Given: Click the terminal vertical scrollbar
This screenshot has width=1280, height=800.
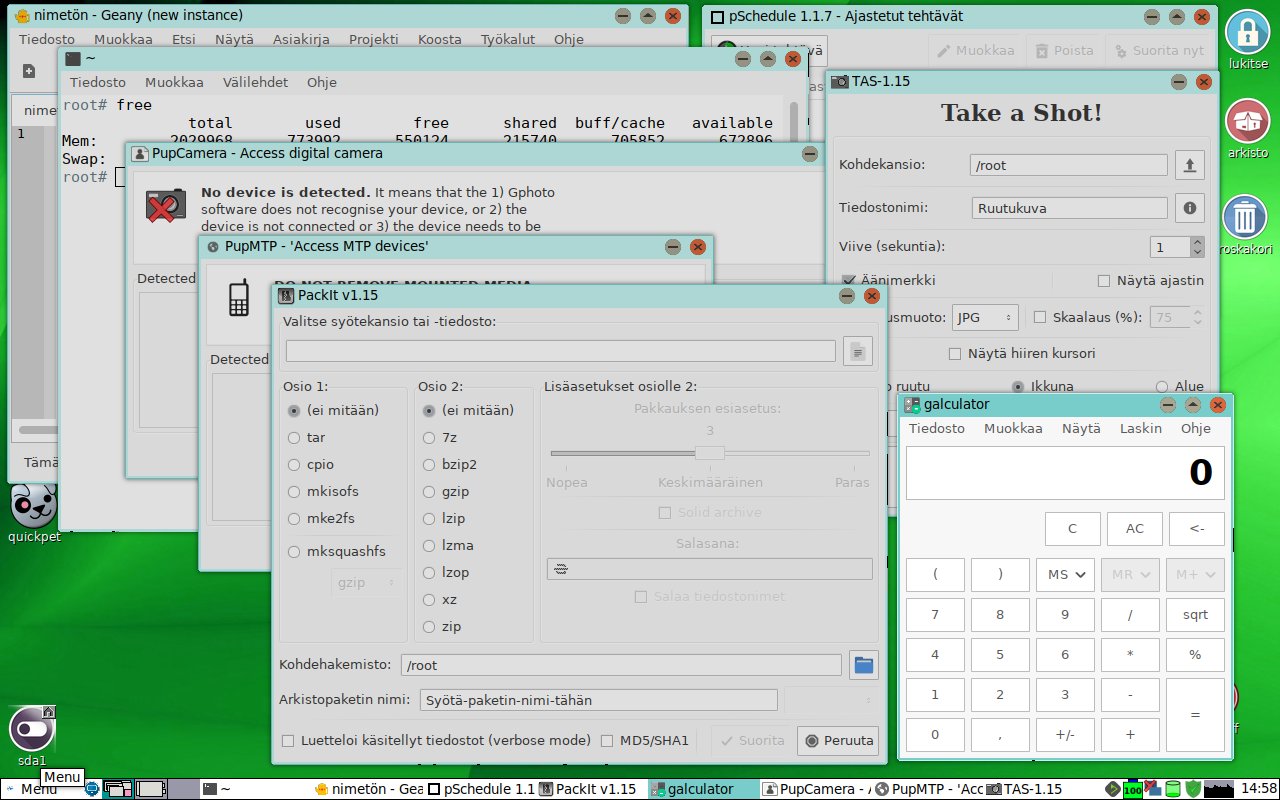Looking at the screenshot, I should point(796,122).
